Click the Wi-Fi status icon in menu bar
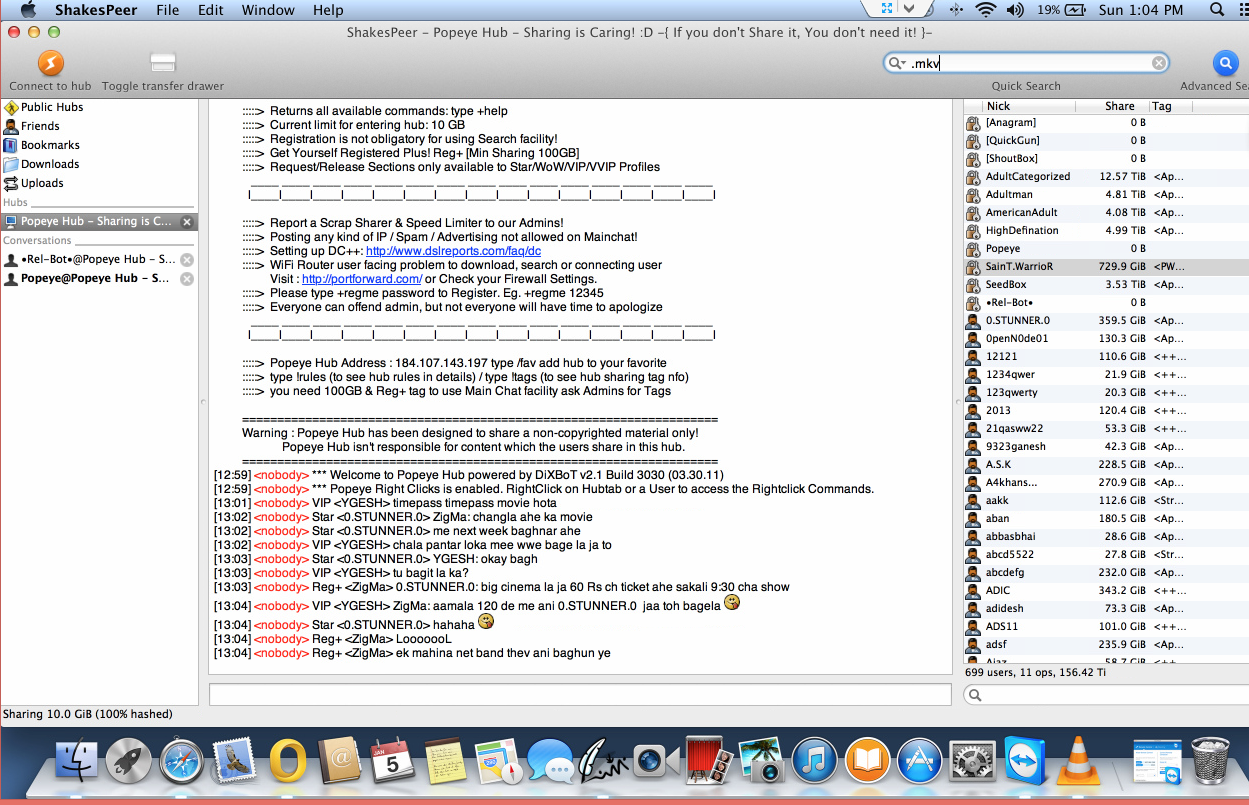The height and width of the screenshot is (805, 1249). click(x=986, y=10)
